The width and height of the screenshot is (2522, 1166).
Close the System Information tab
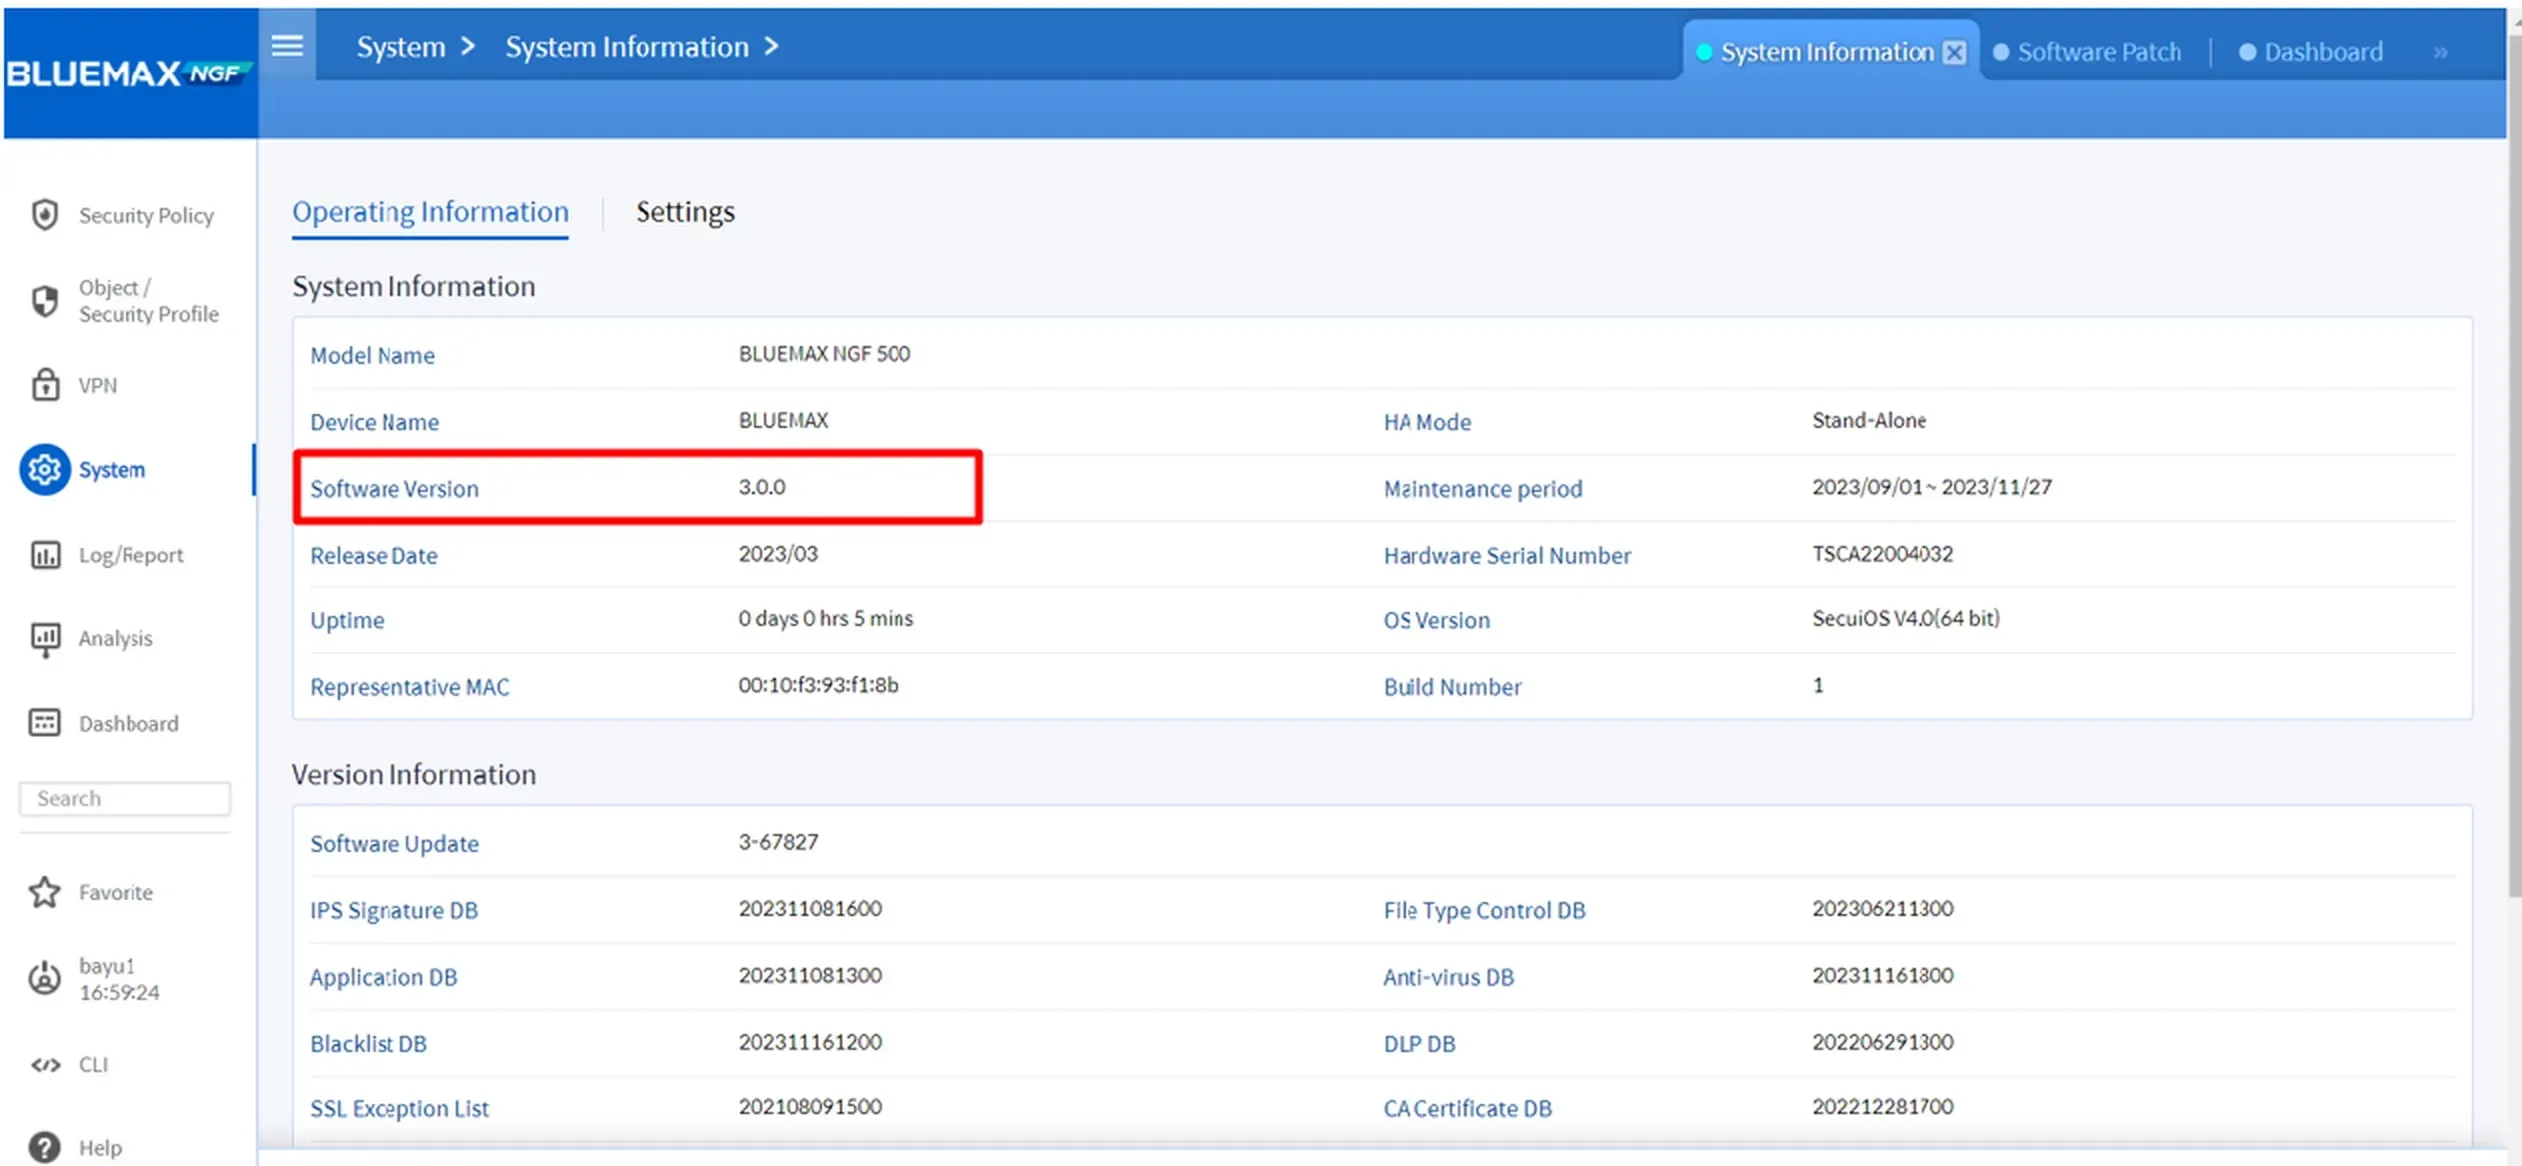[1954, 52]
